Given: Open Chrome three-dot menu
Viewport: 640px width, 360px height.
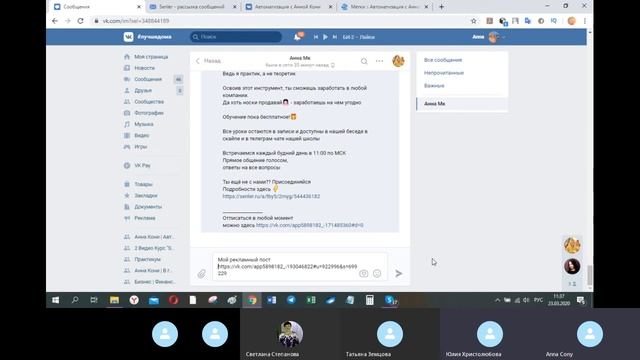Looking at the screenshot, I should click(585, 21).
